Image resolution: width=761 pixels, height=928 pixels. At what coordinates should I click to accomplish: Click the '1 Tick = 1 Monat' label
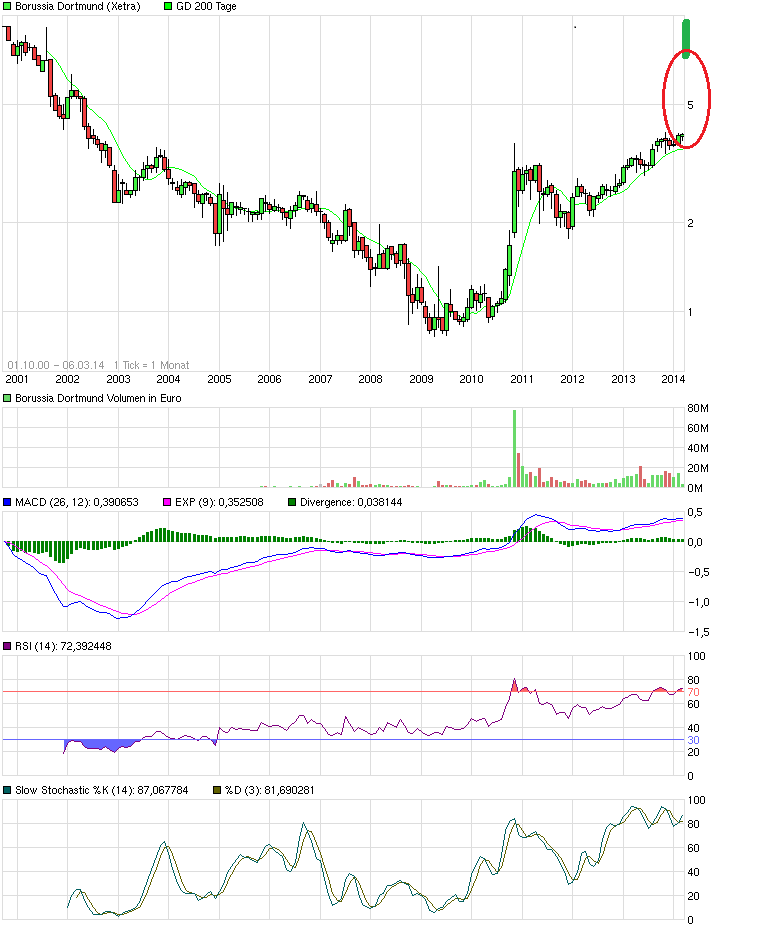point(151,365)
